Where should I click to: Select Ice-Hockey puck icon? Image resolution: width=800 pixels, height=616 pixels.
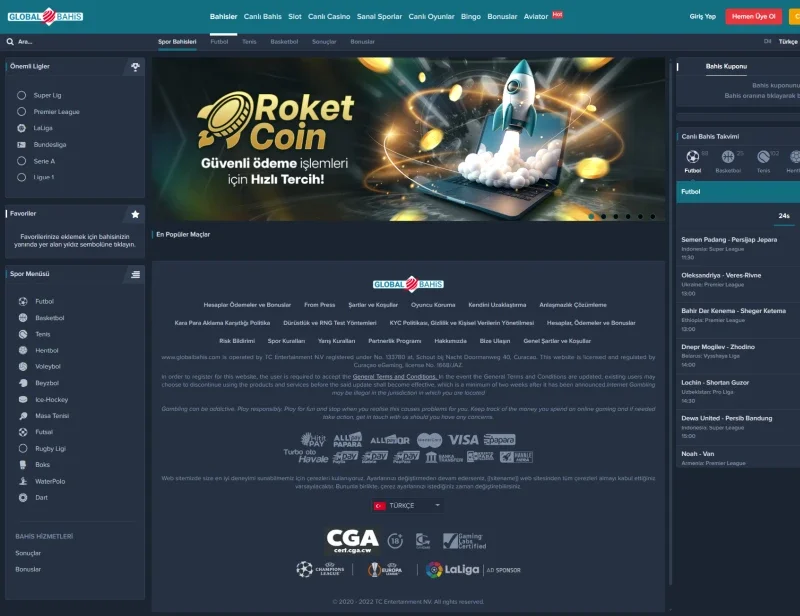[x=23, y=400]
